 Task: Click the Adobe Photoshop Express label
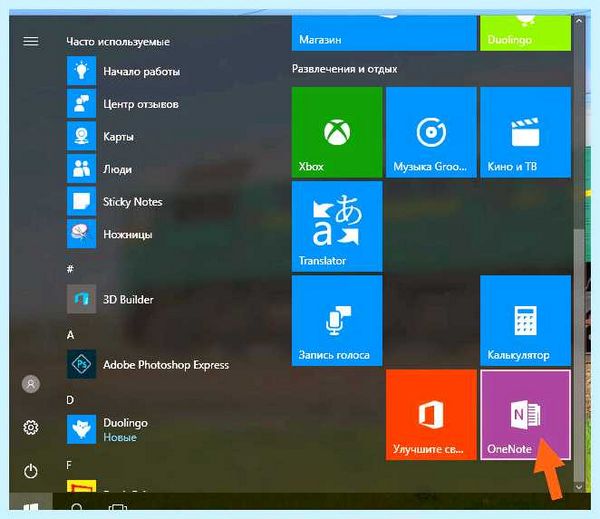click(x=166, y=365)
